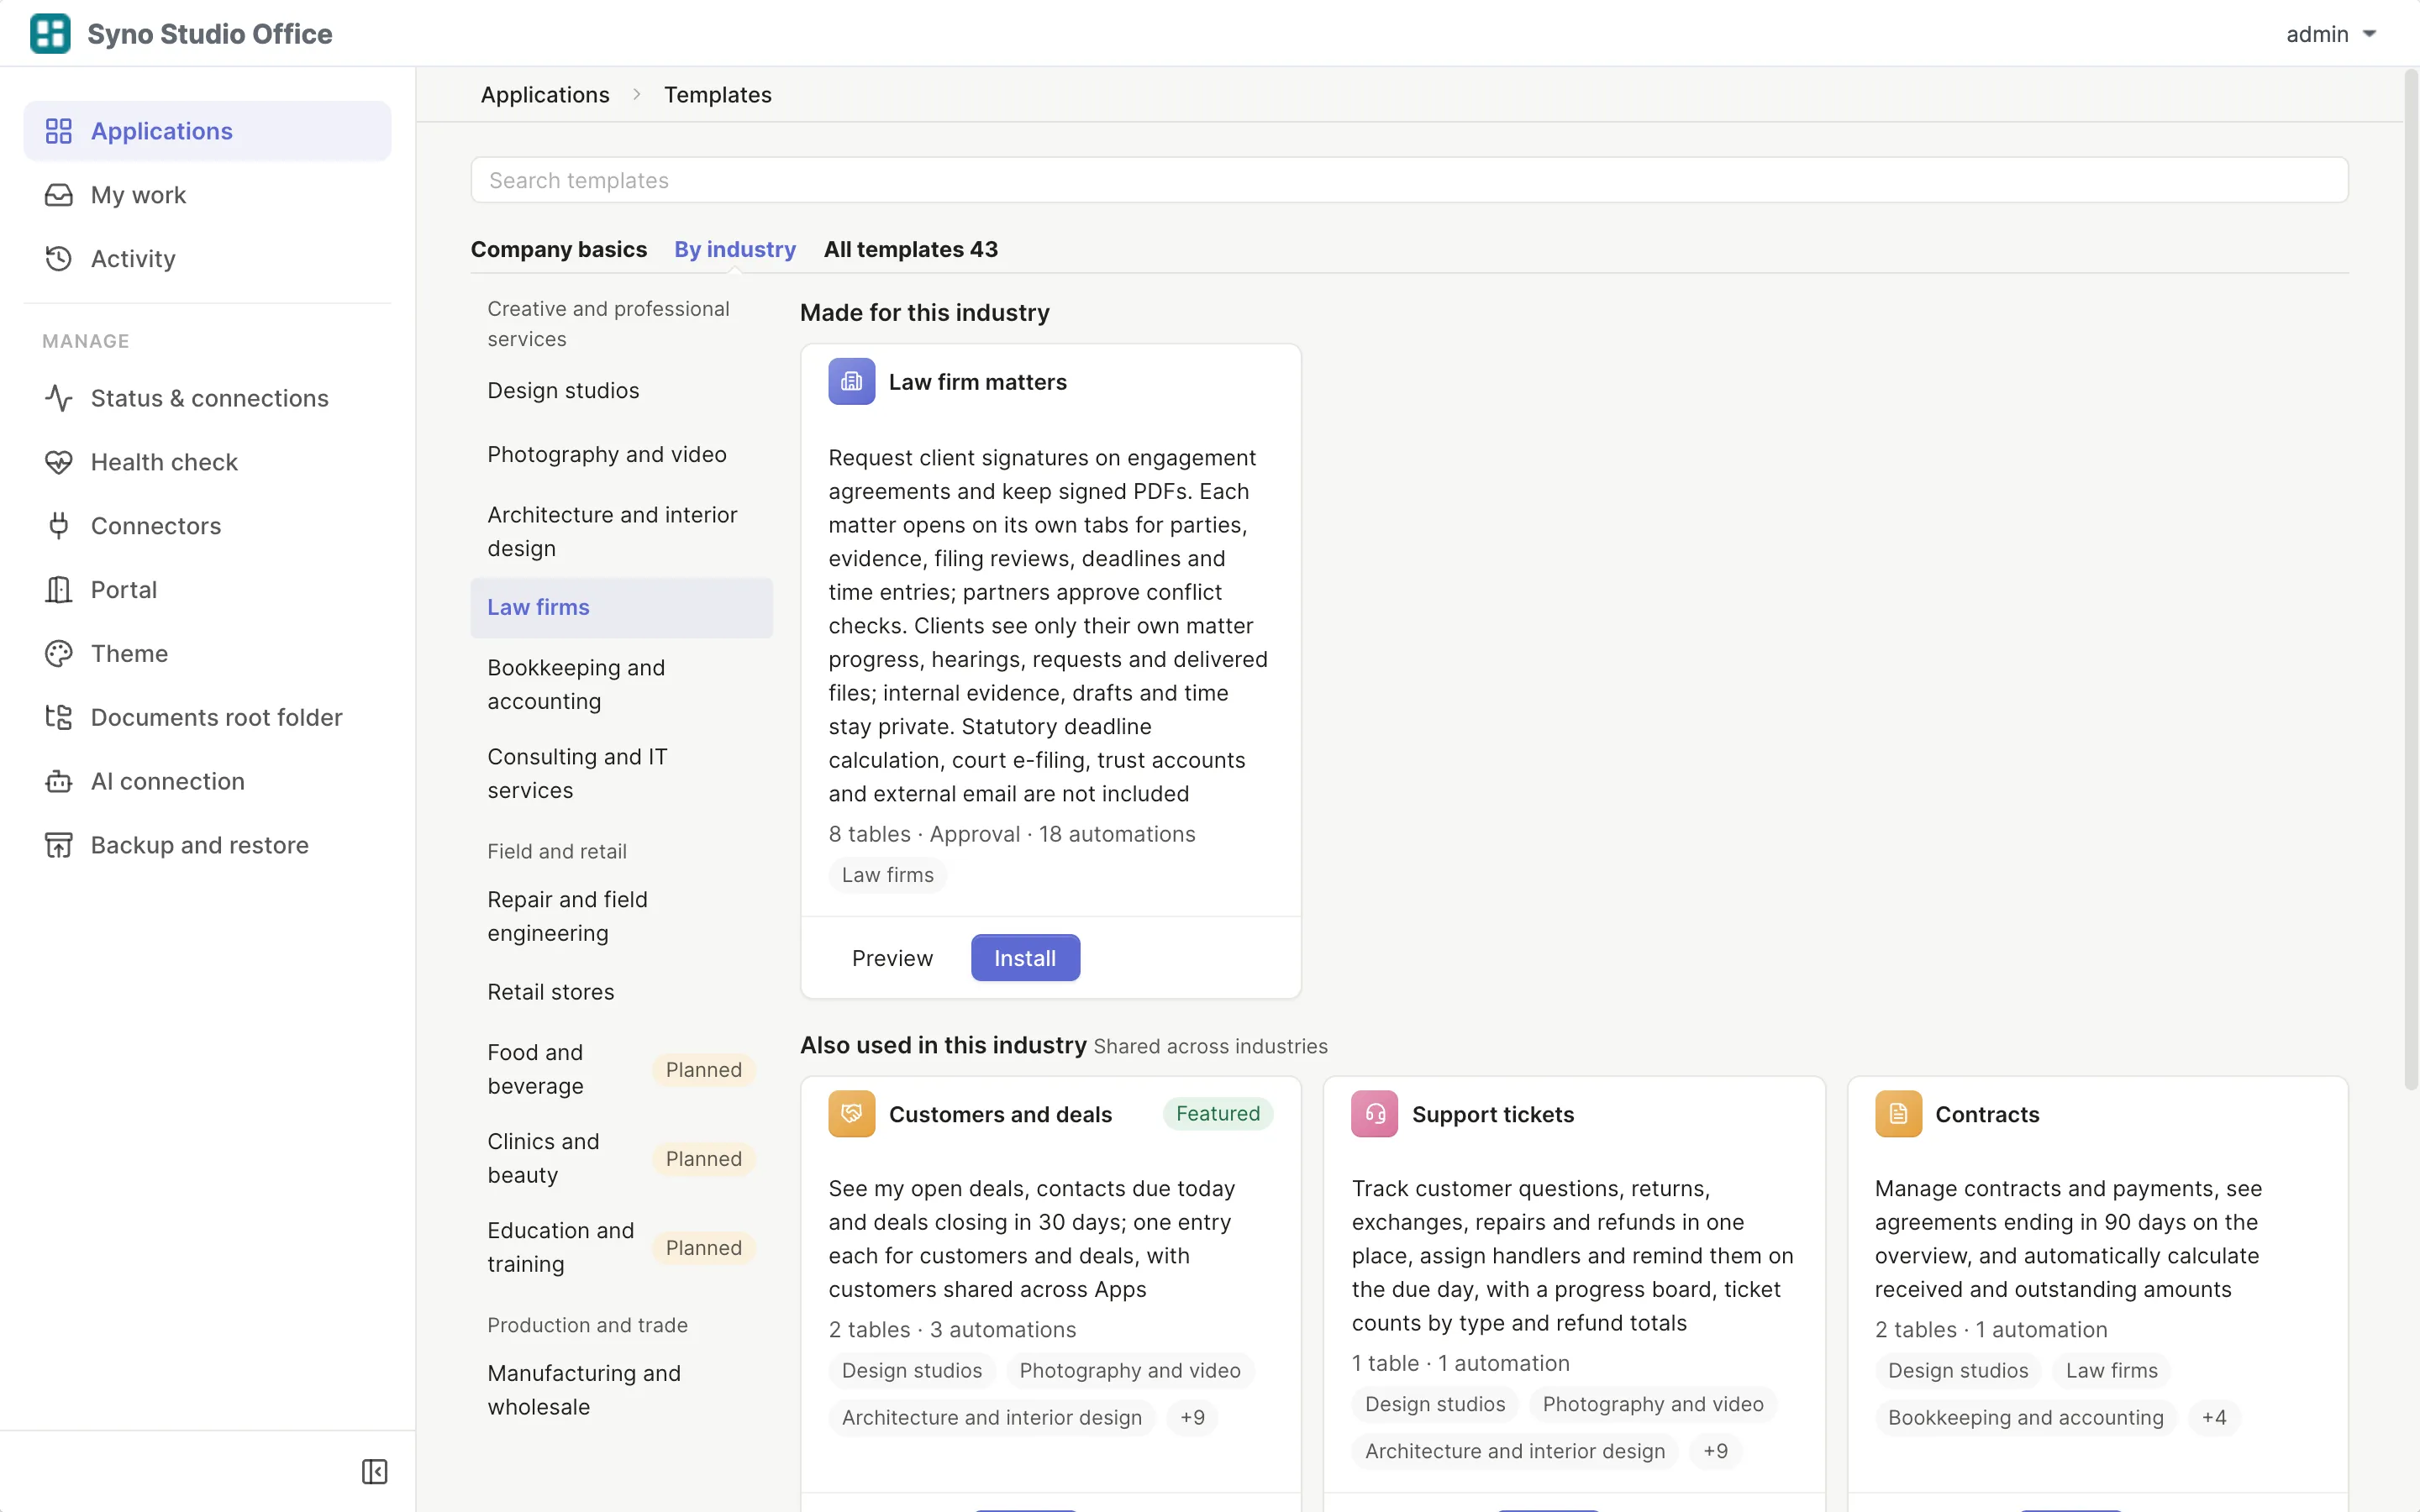Click into the Search templates field
Image resolution: width=2420 pixels, height=1512 pixels.
(x=1409, y=180)
